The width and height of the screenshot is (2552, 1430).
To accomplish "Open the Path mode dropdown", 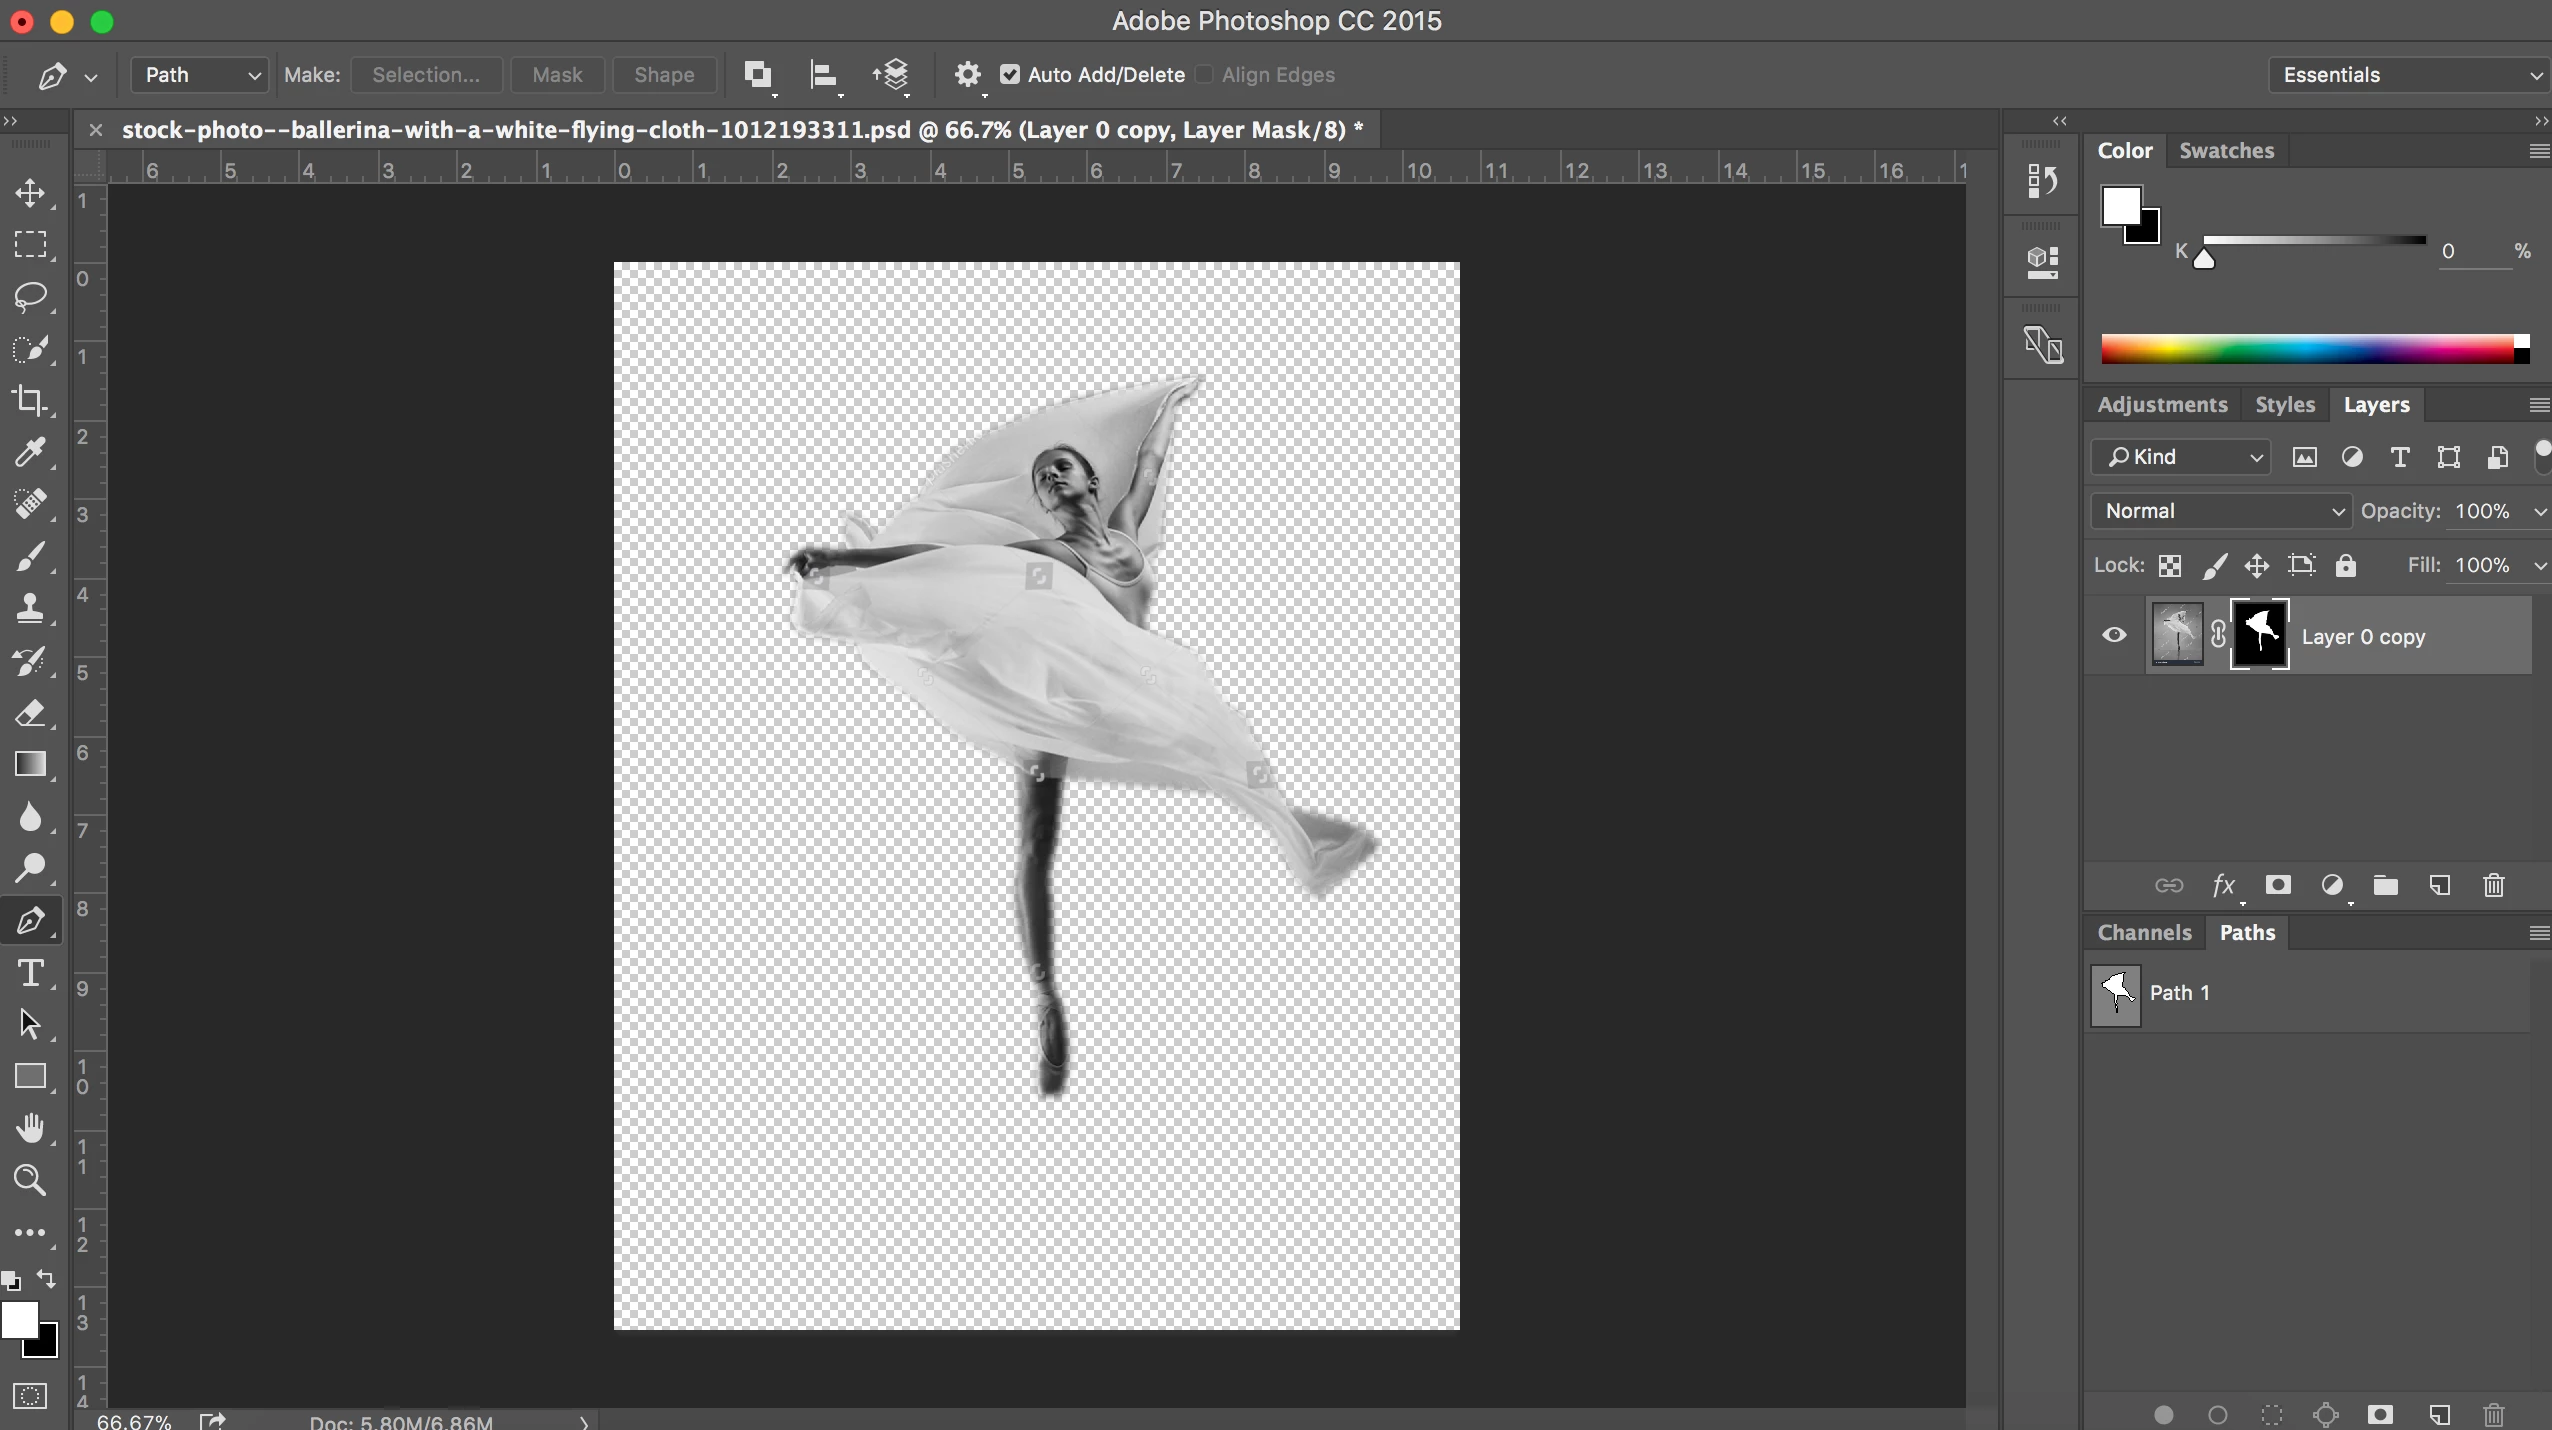I will tap(200, 75).
